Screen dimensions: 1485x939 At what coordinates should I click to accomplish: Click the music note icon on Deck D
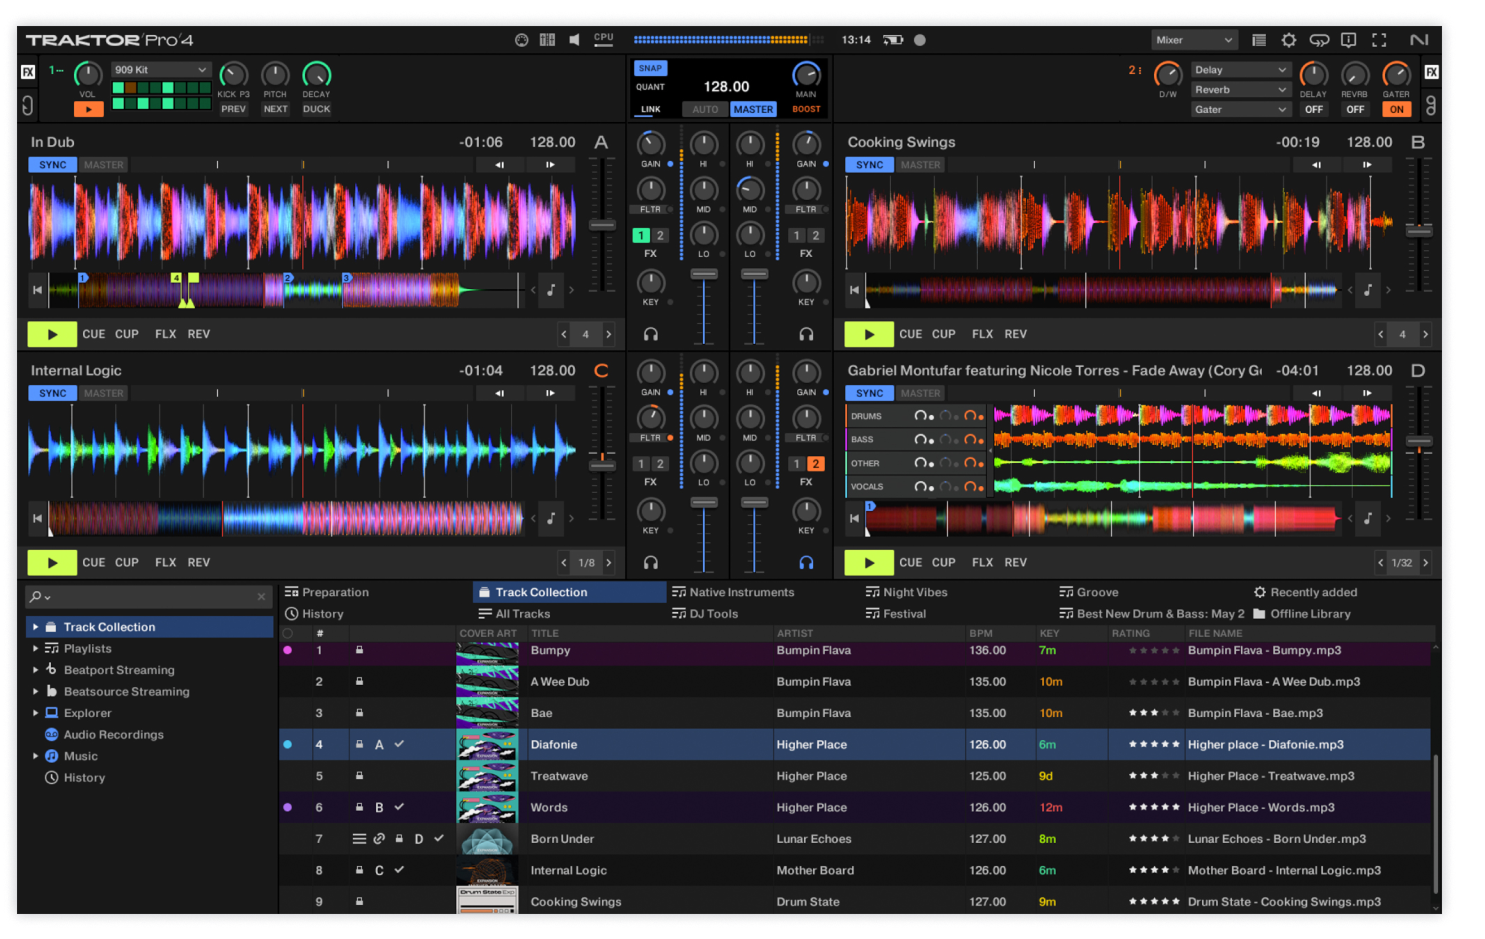[x=1367, y=518]
